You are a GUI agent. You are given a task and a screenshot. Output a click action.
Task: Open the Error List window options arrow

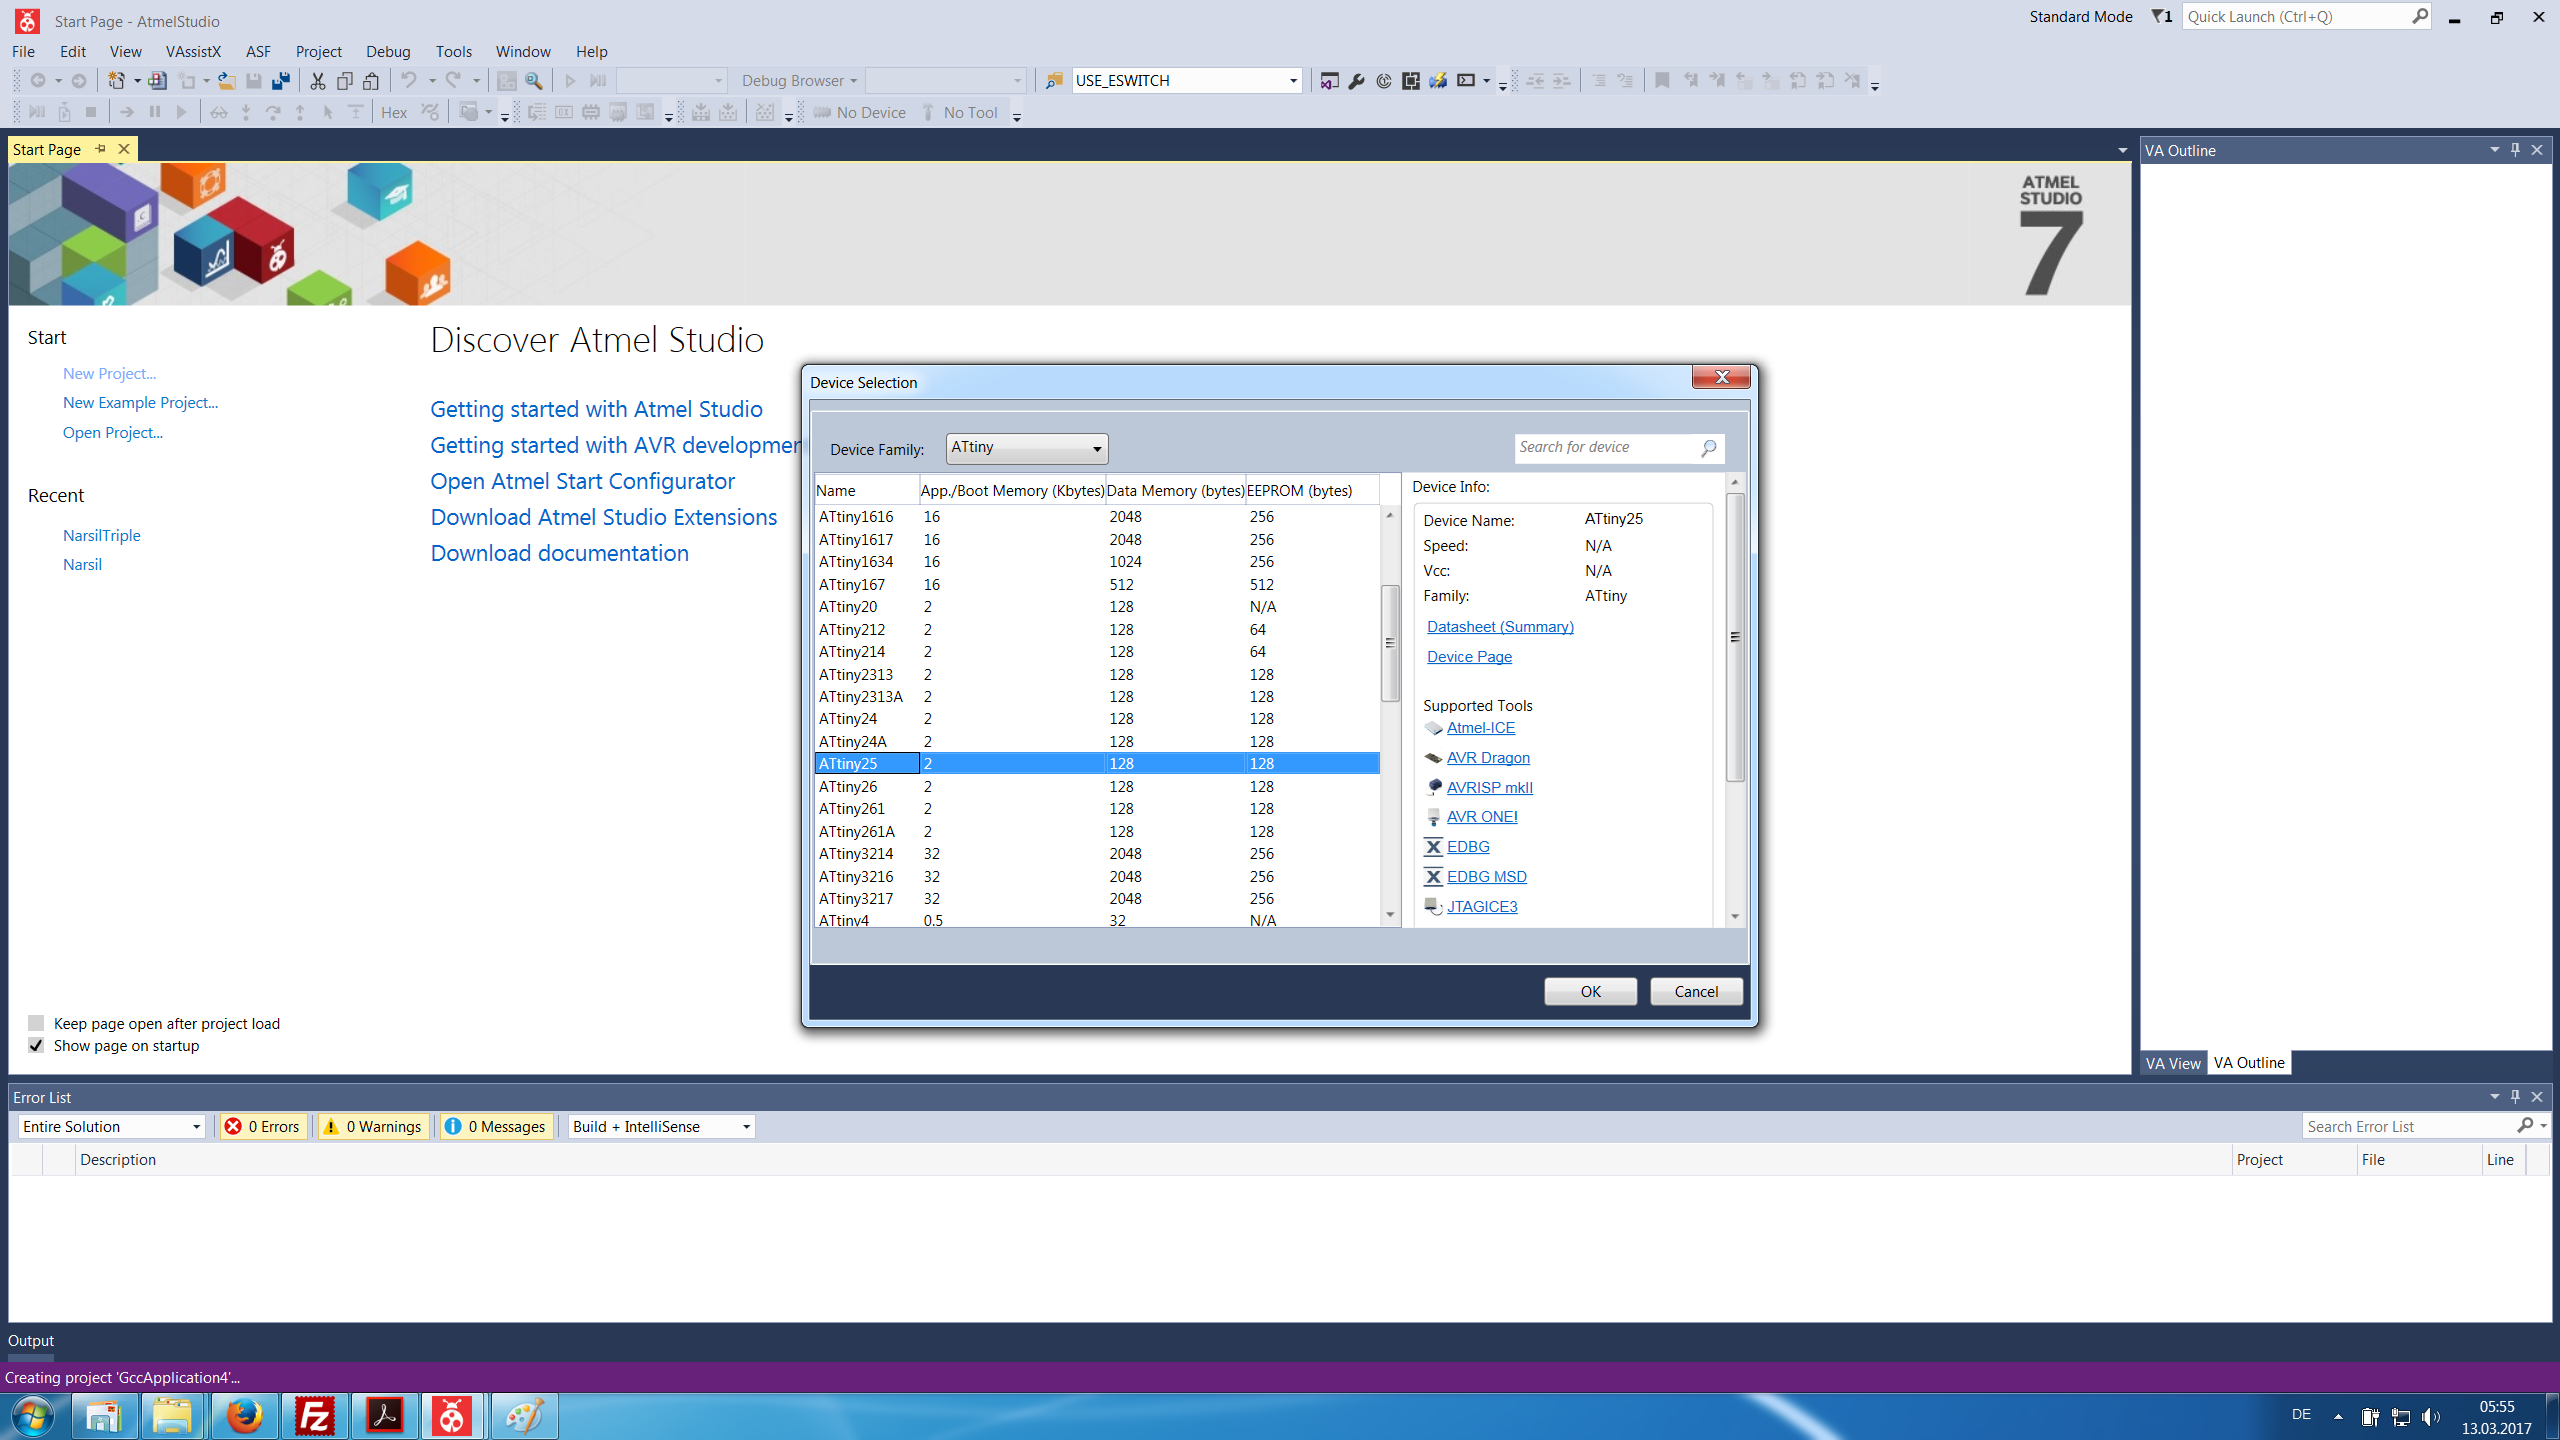click(2494, 1097)
